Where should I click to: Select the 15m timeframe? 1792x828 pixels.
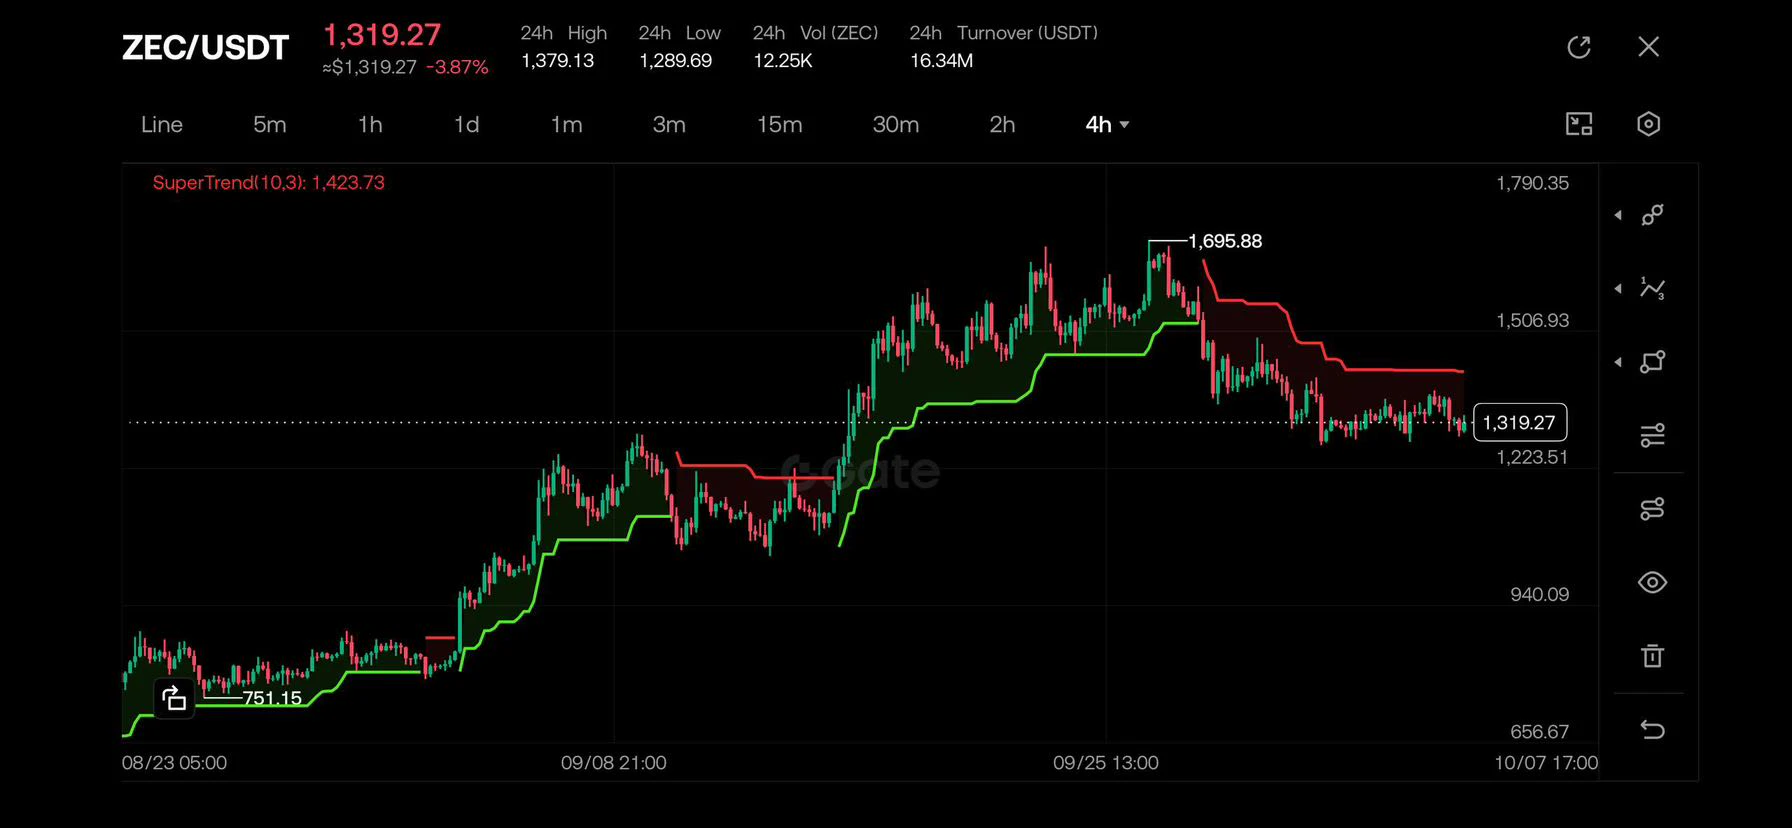pos(779,124)
